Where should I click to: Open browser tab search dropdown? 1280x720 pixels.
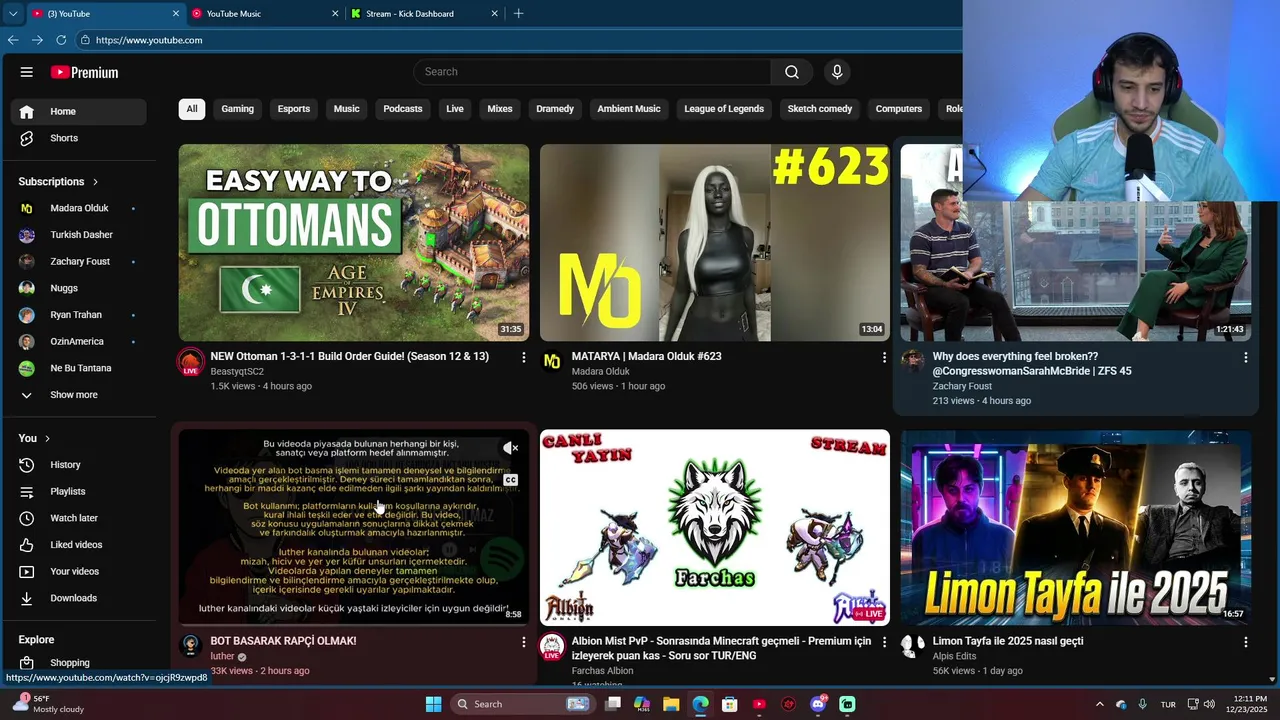pos(13,14)
